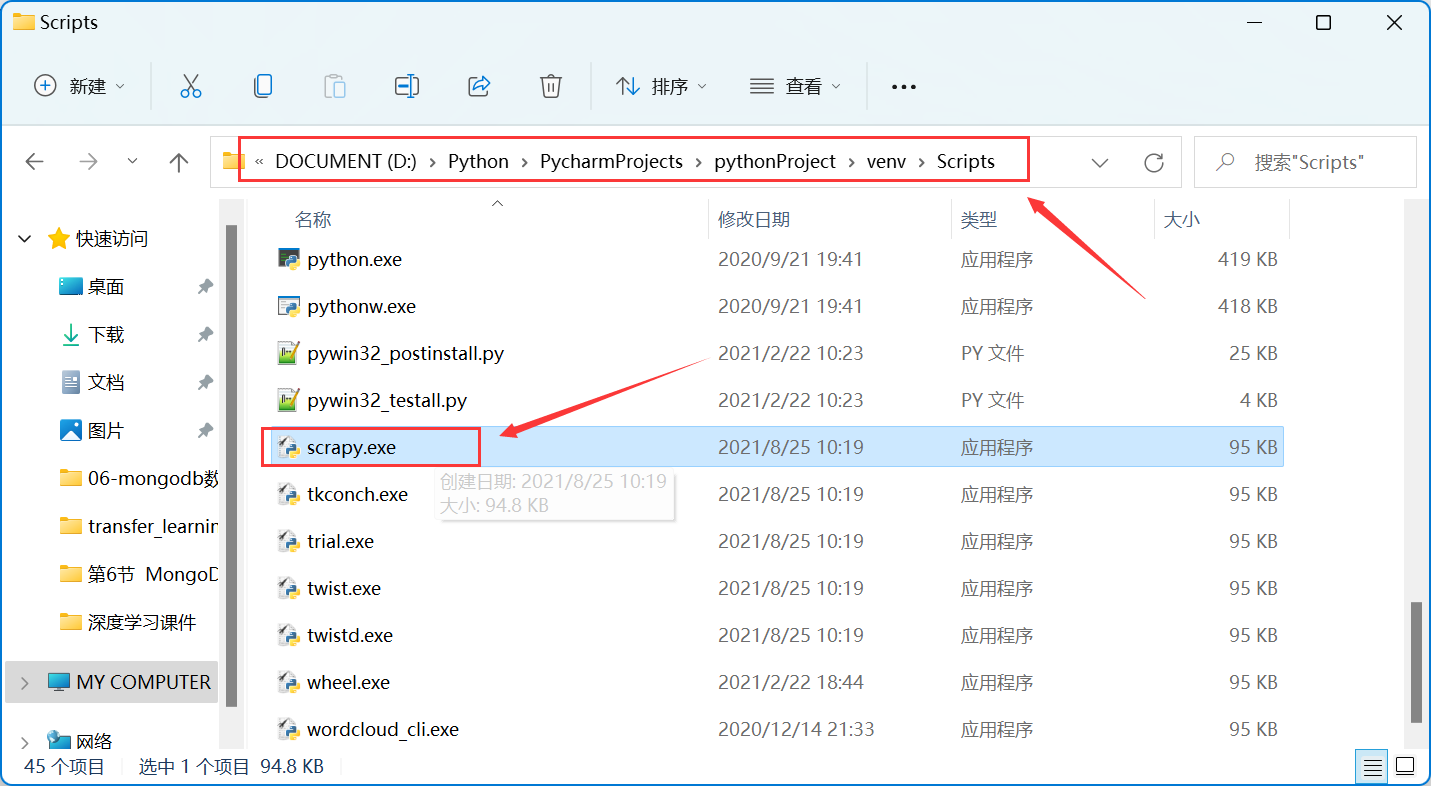Go forward with the right arrow
1431x786 pixels.
88,162
